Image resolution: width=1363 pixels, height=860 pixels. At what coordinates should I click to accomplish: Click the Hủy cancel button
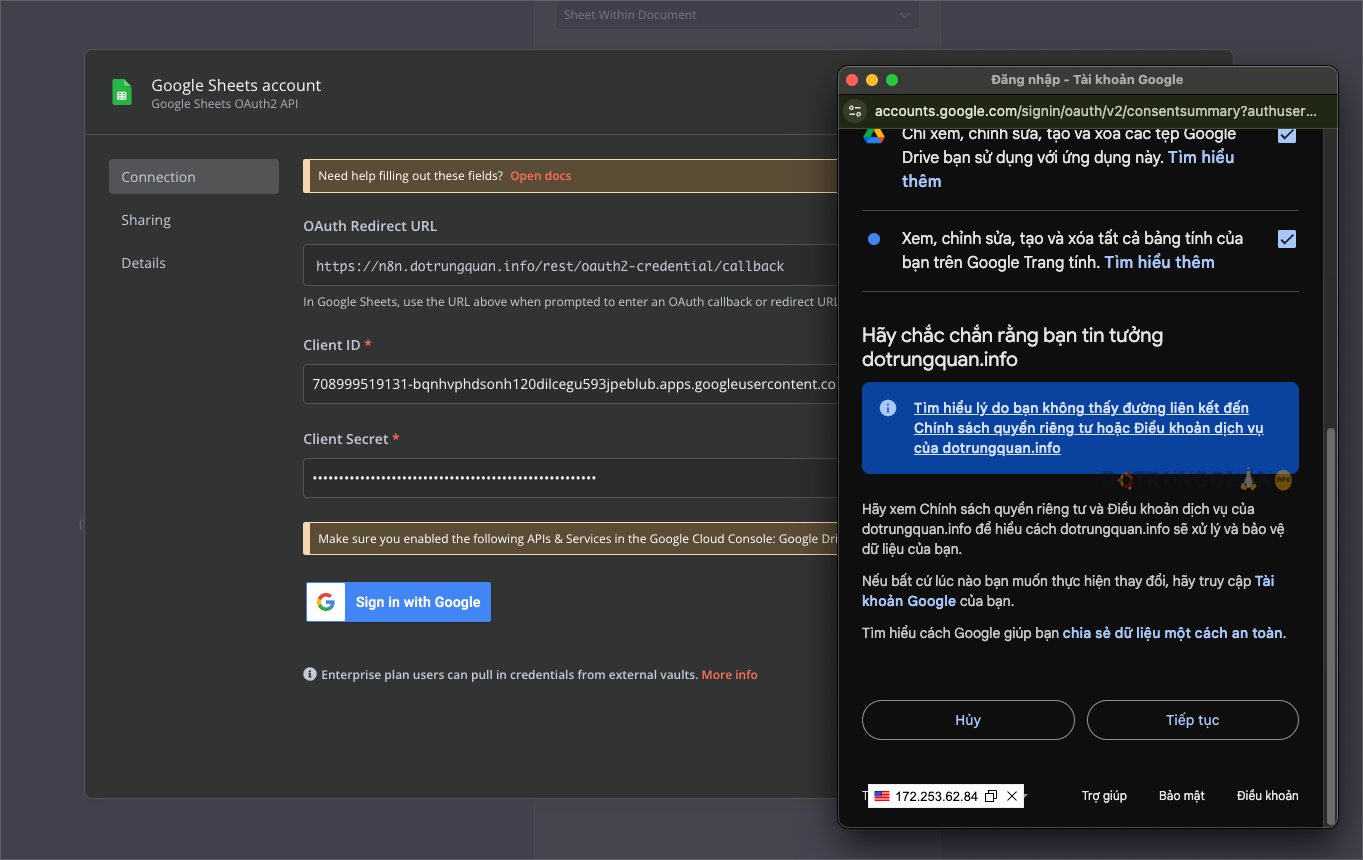[968, 720]
